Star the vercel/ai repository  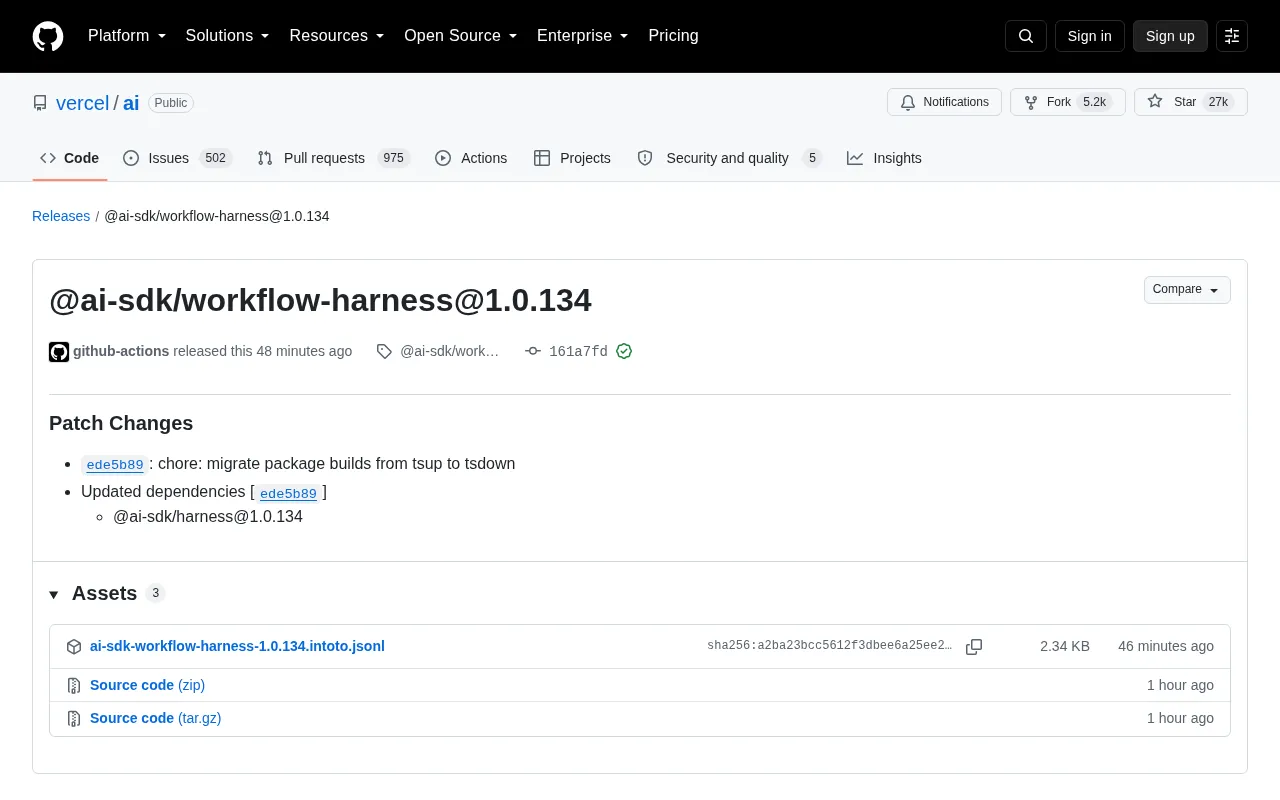coord(1191,102)
